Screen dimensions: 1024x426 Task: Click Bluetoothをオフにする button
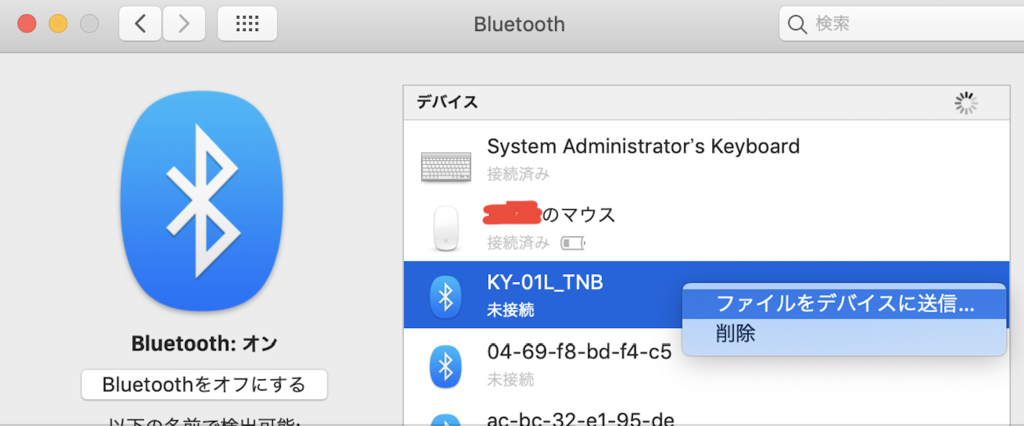(204, 384)
